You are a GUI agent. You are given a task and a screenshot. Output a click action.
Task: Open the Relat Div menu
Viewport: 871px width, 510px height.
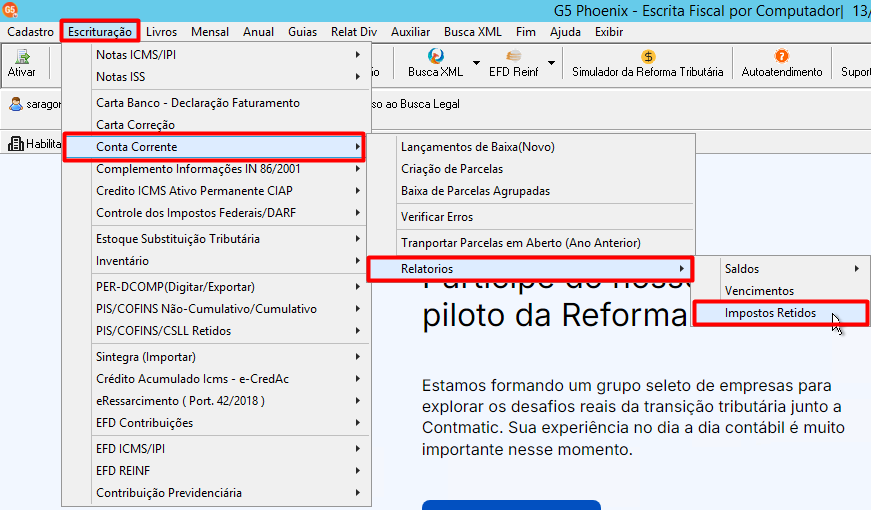click(x=354, y=32)
